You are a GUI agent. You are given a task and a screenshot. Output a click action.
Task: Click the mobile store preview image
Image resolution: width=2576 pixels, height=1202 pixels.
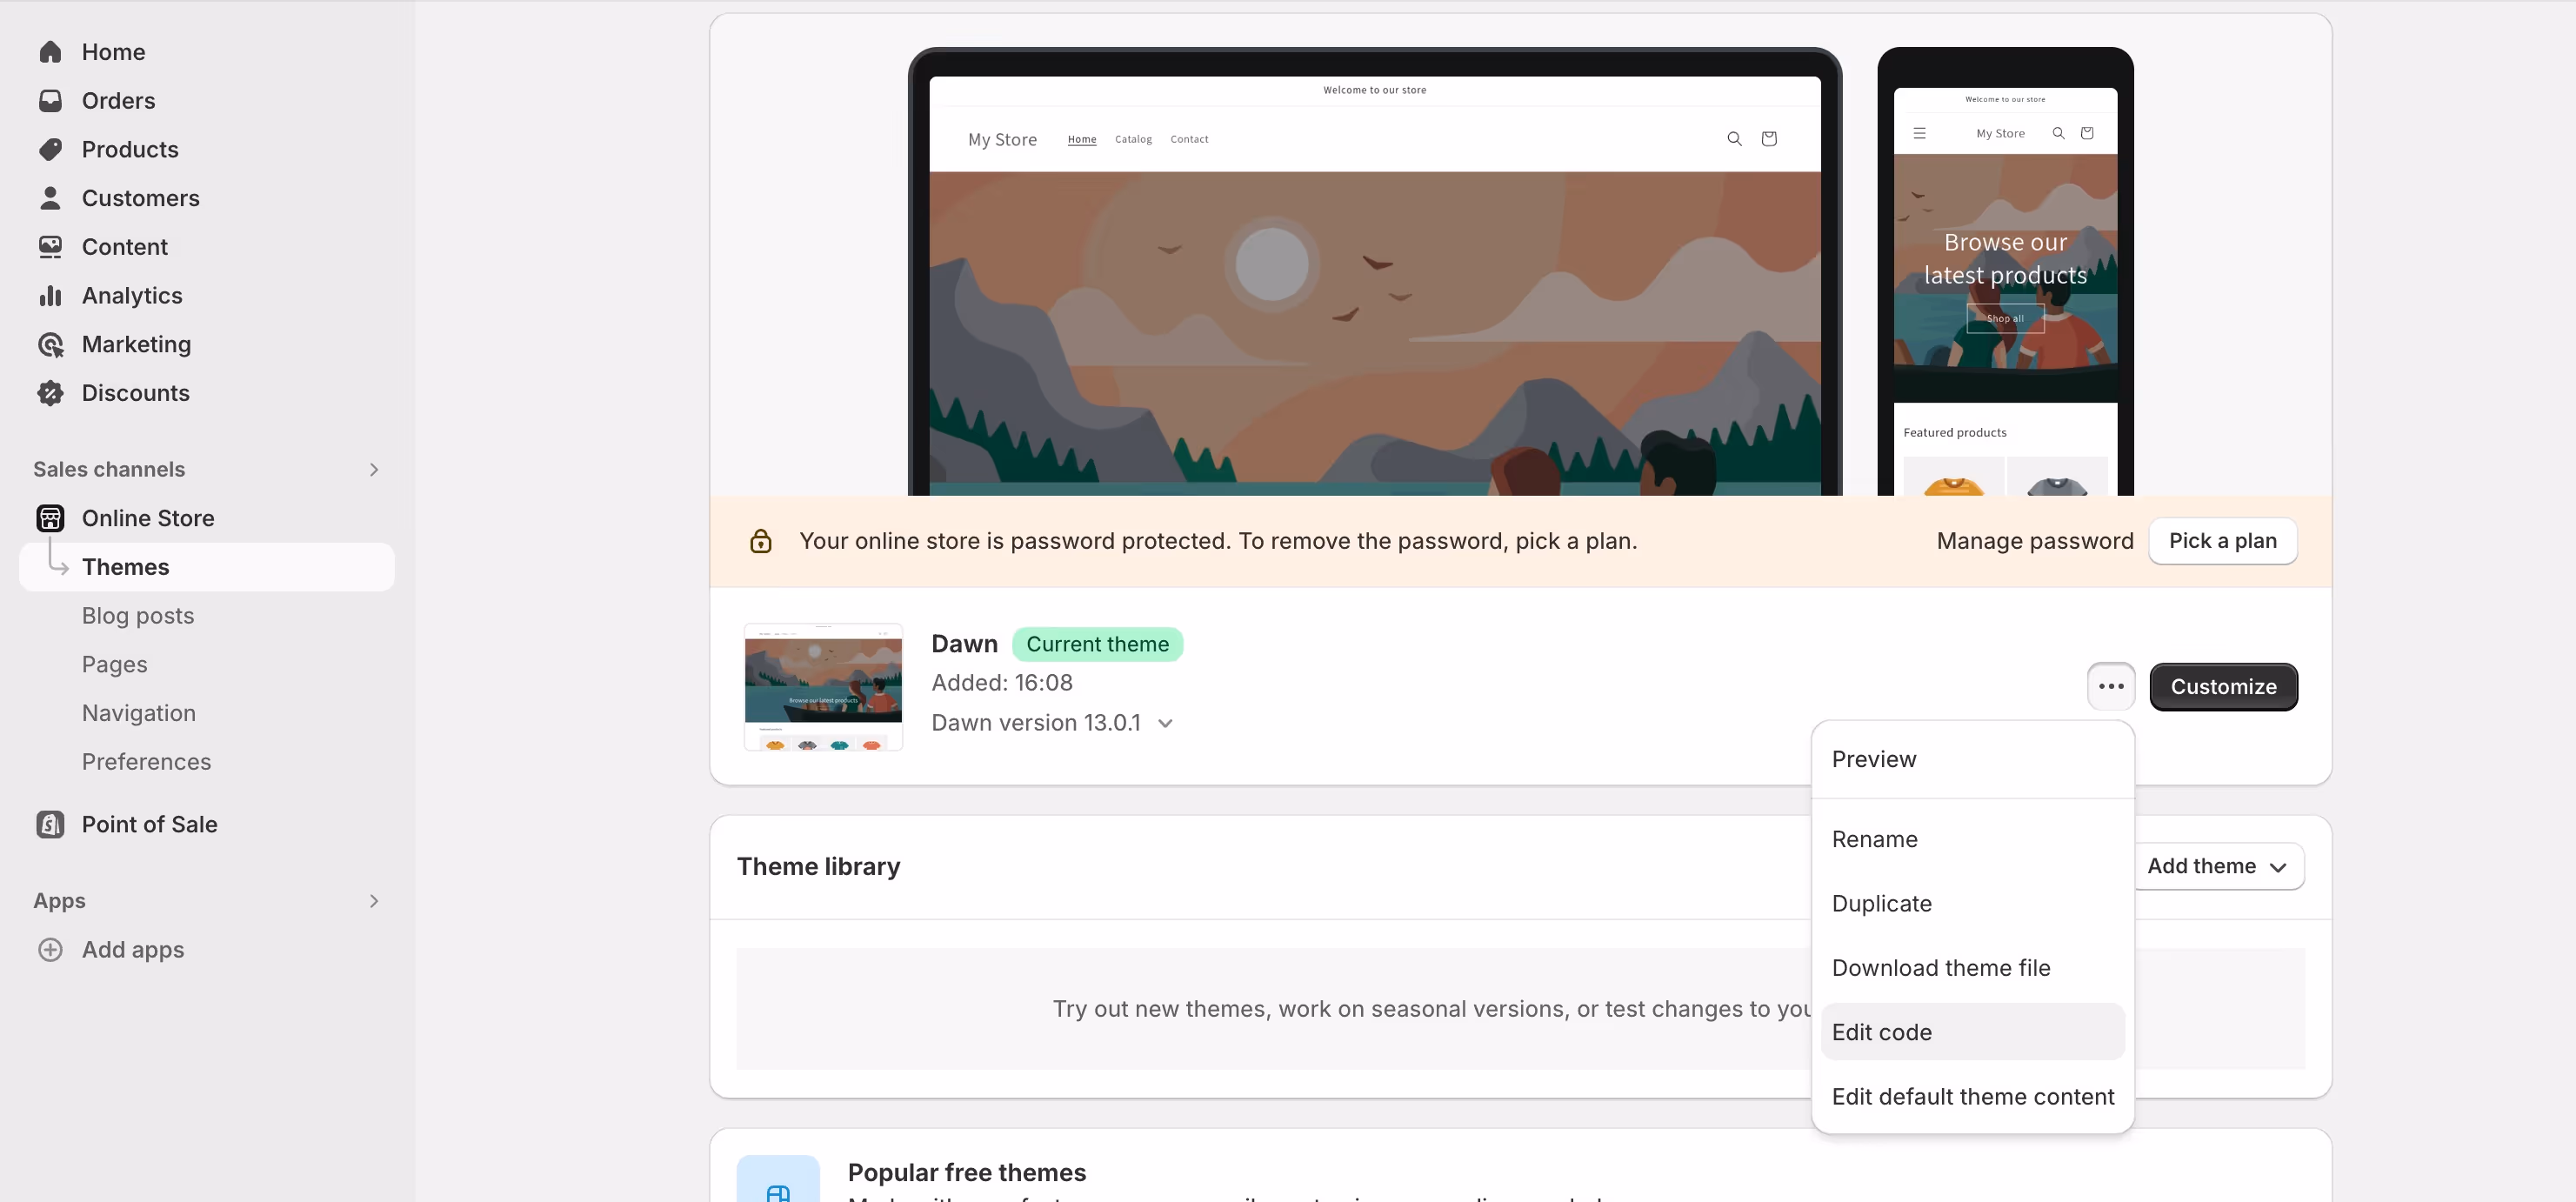(2005, 272)
